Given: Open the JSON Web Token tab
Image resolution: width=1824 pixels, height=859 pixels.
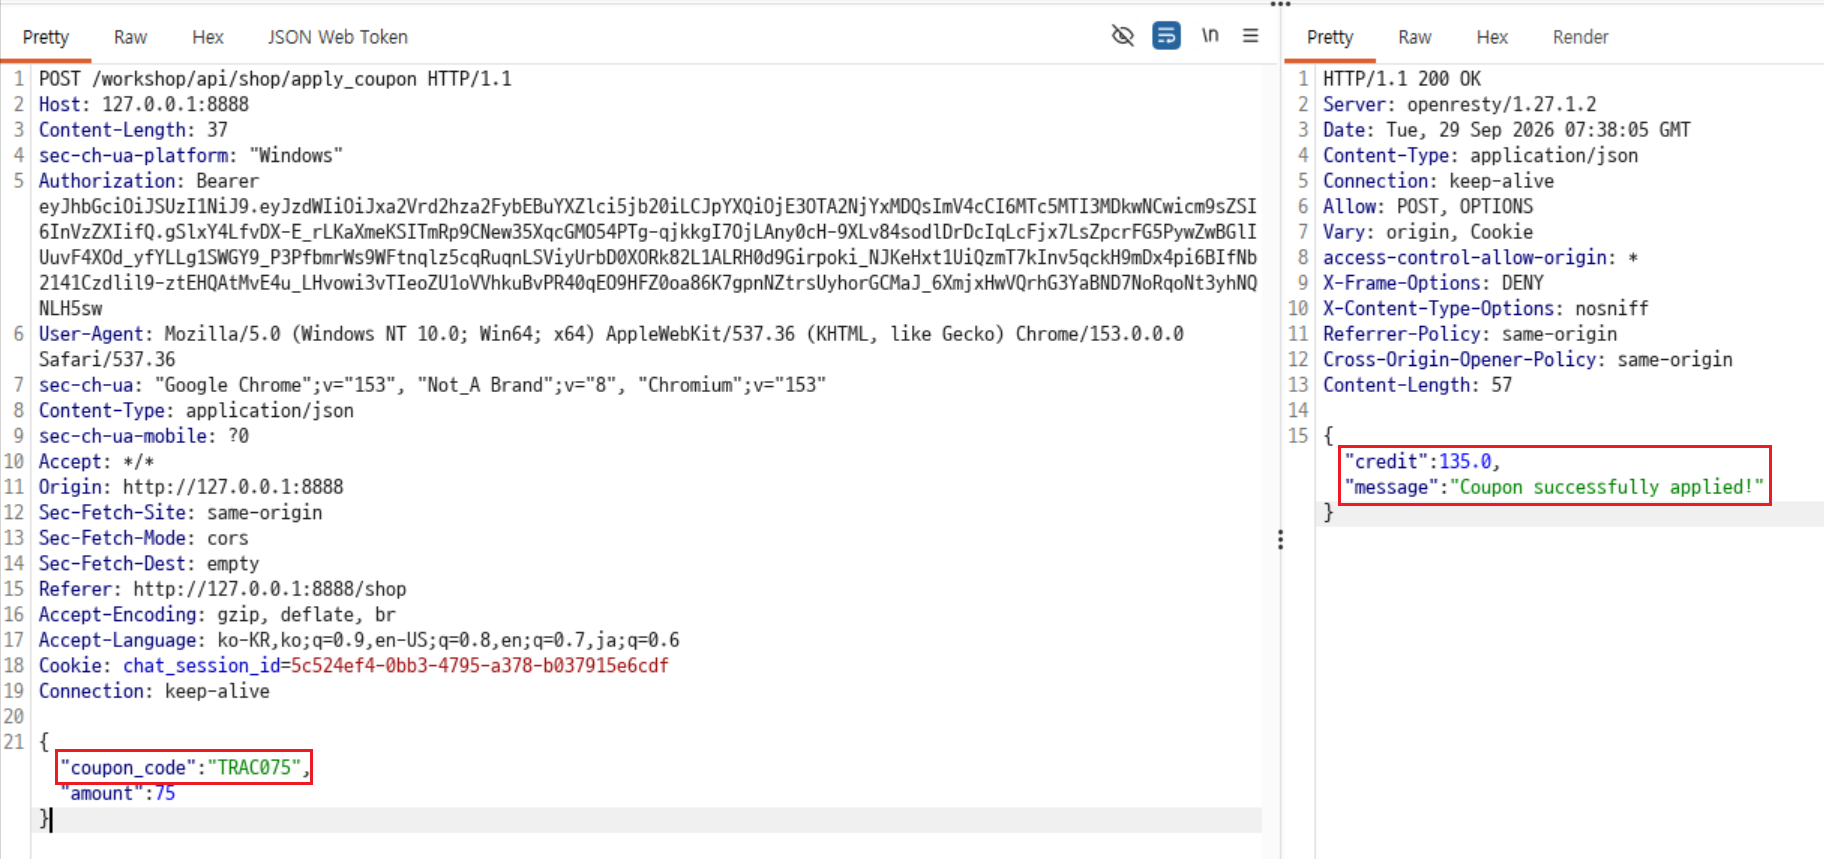Looking at the screenshot, I should pyautogui.click(x=337, y=37).
